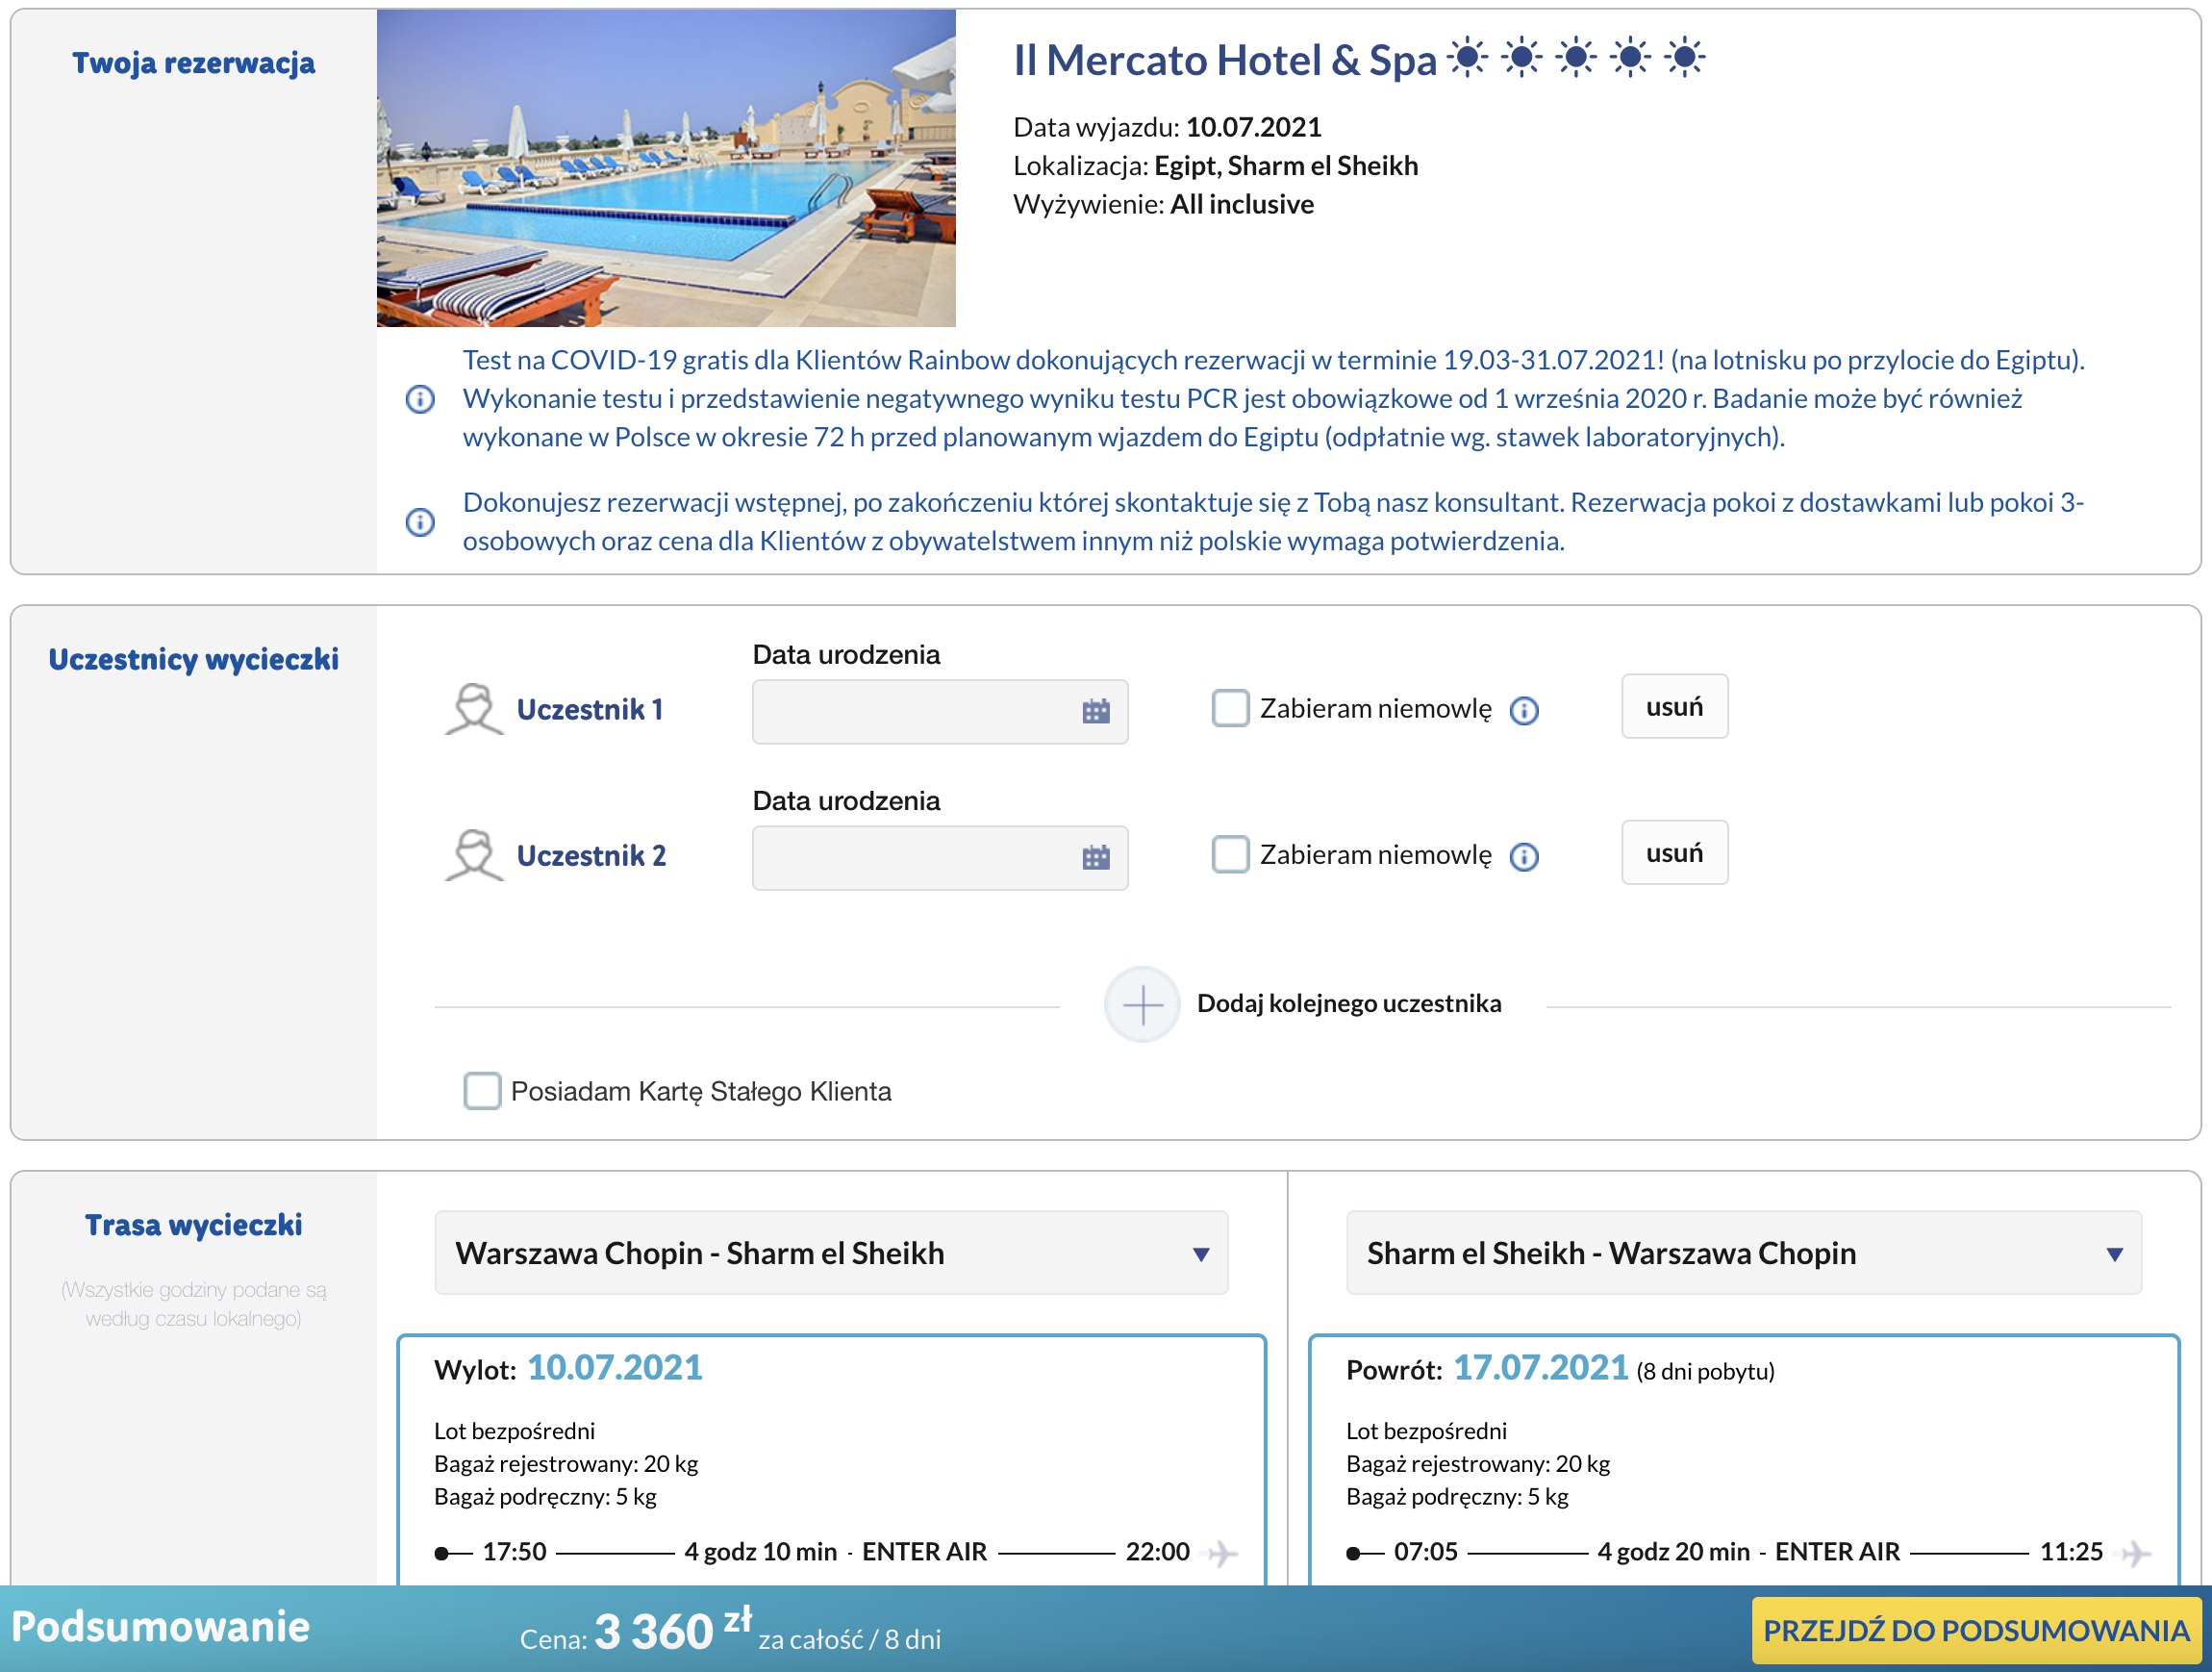Click Uczestnik 2 person avatar icon
This screenshot has height=1672, width=2212.
click(x=474, y=855)
